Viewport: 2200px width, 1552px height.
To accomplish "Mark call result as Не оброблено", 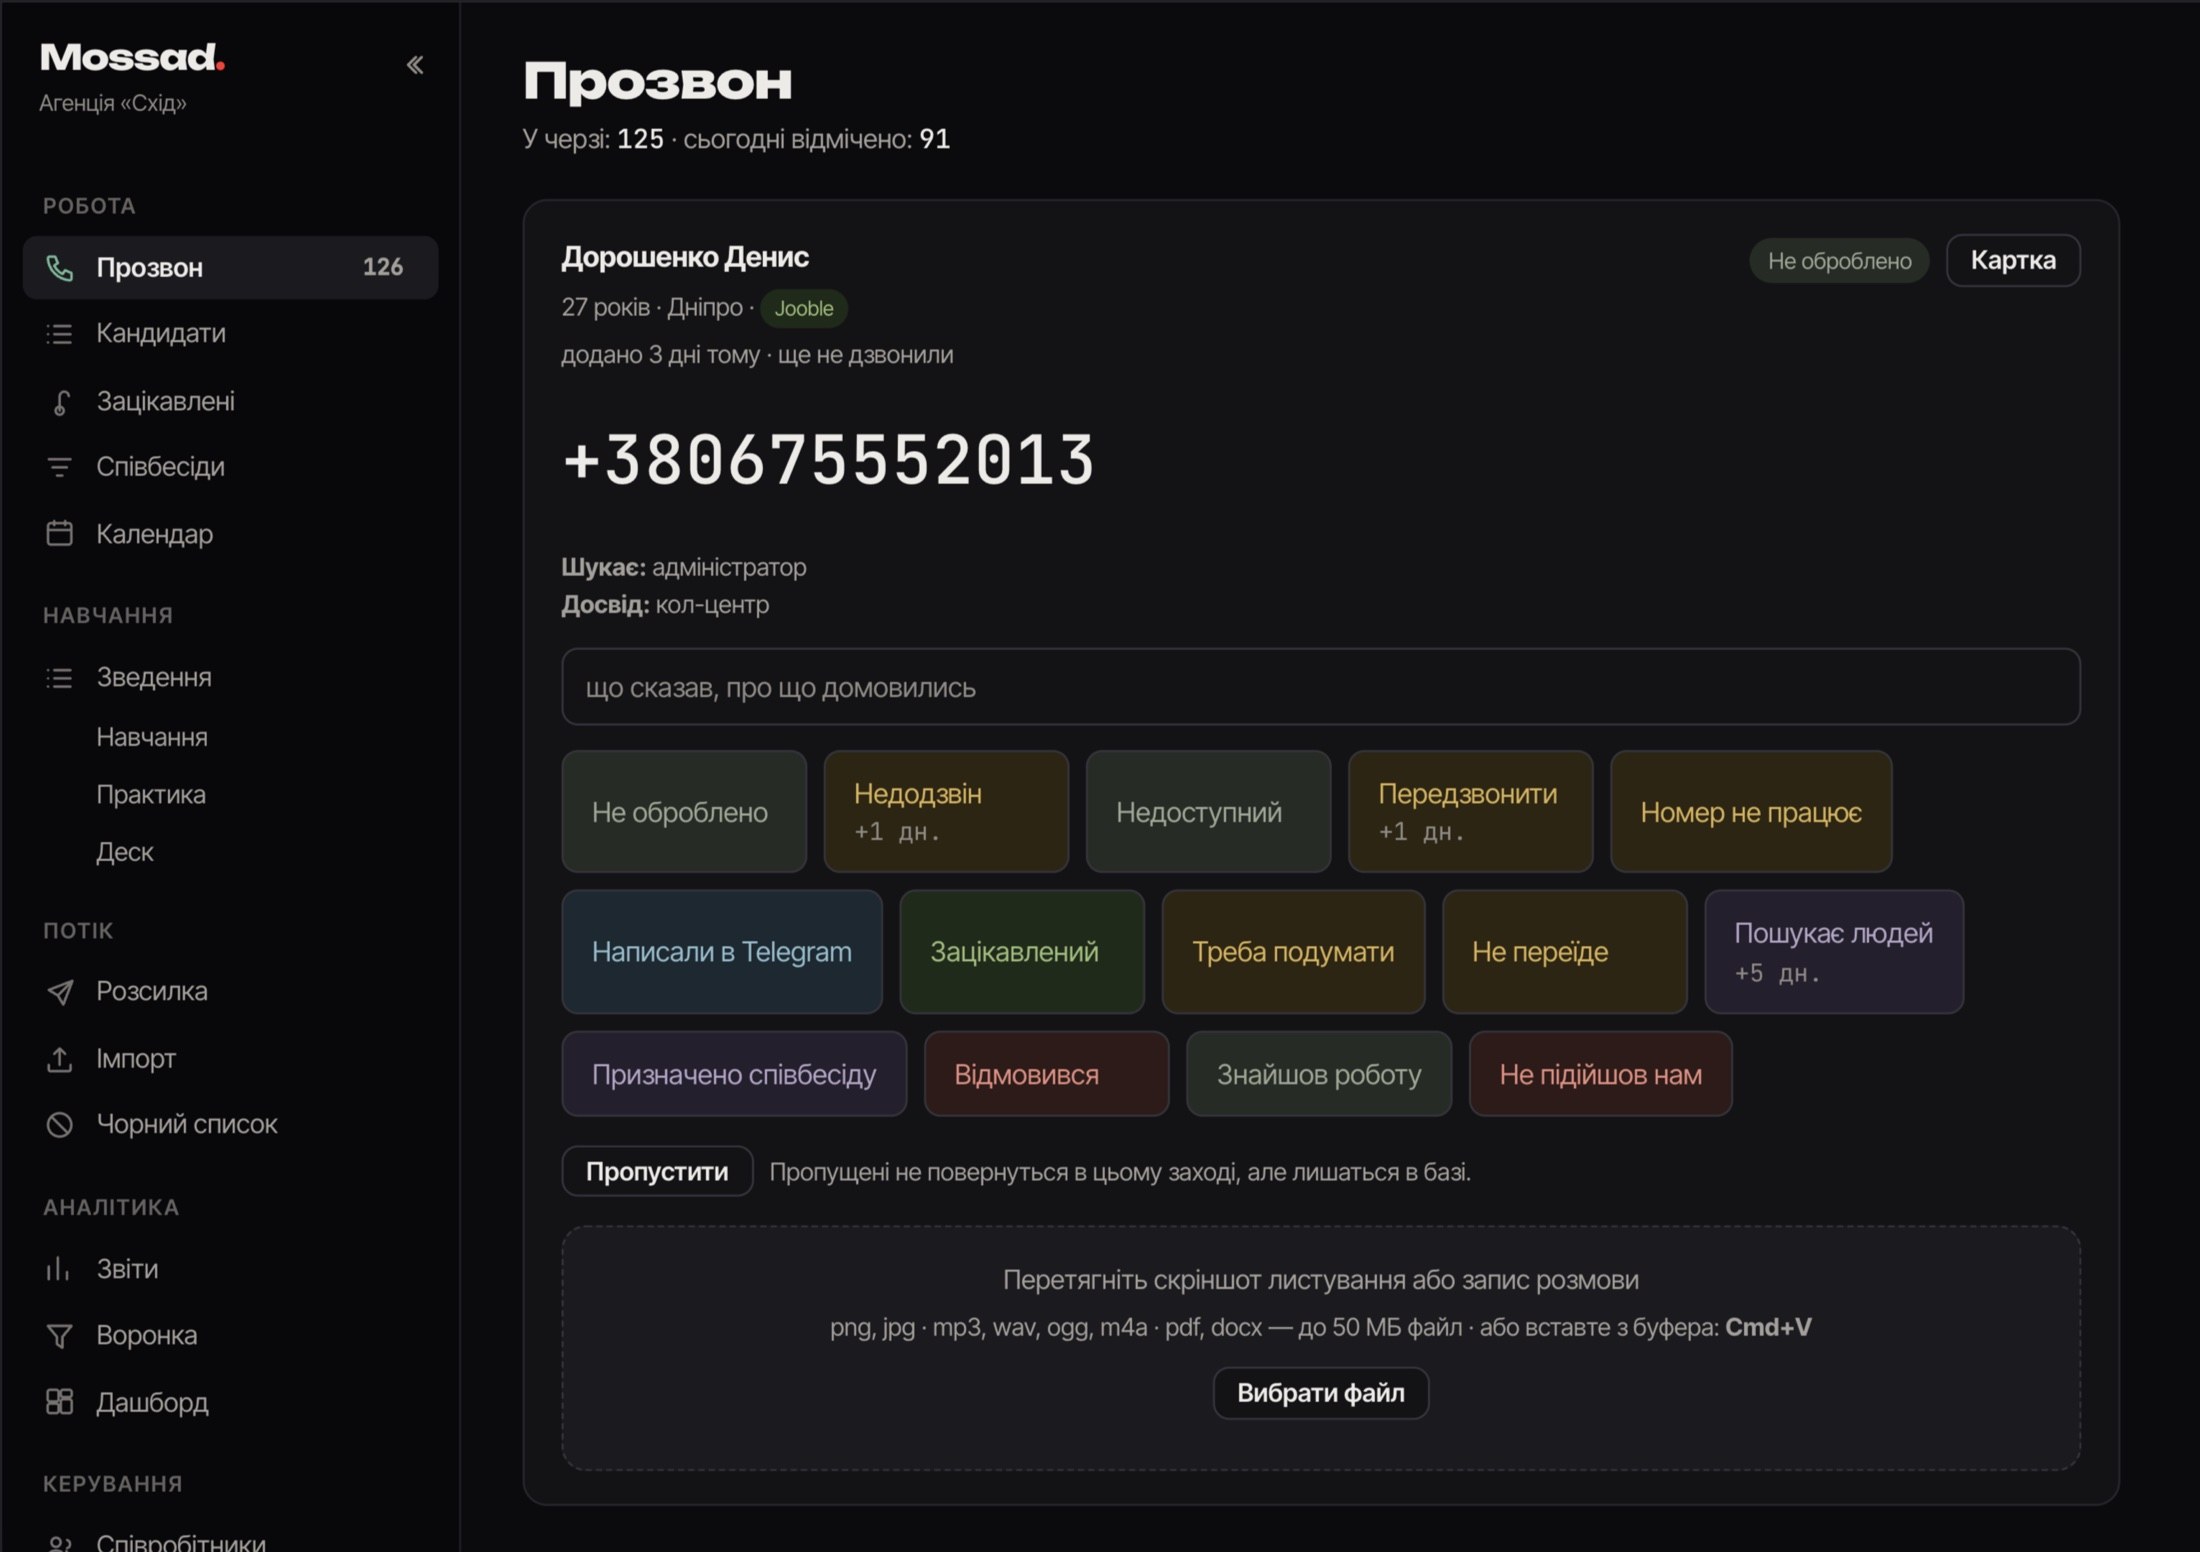I will [684, 812].
